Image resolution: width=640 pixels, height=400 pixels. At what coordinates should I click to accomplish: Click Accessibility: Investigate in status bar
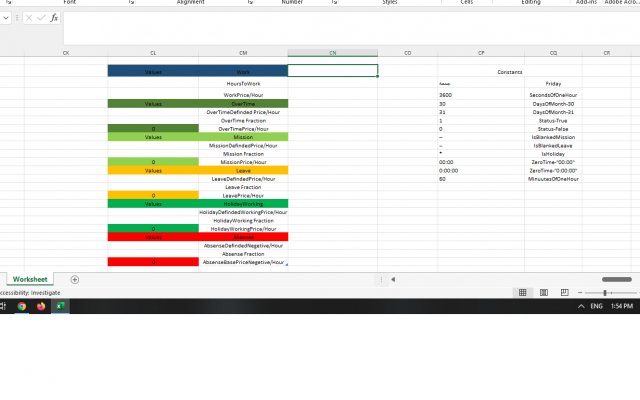[30, 292]
